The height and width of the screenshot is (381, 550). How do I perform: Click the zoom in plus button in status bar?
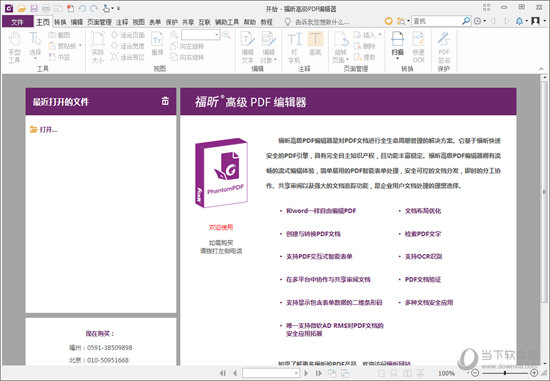click(x=534, y=373)
